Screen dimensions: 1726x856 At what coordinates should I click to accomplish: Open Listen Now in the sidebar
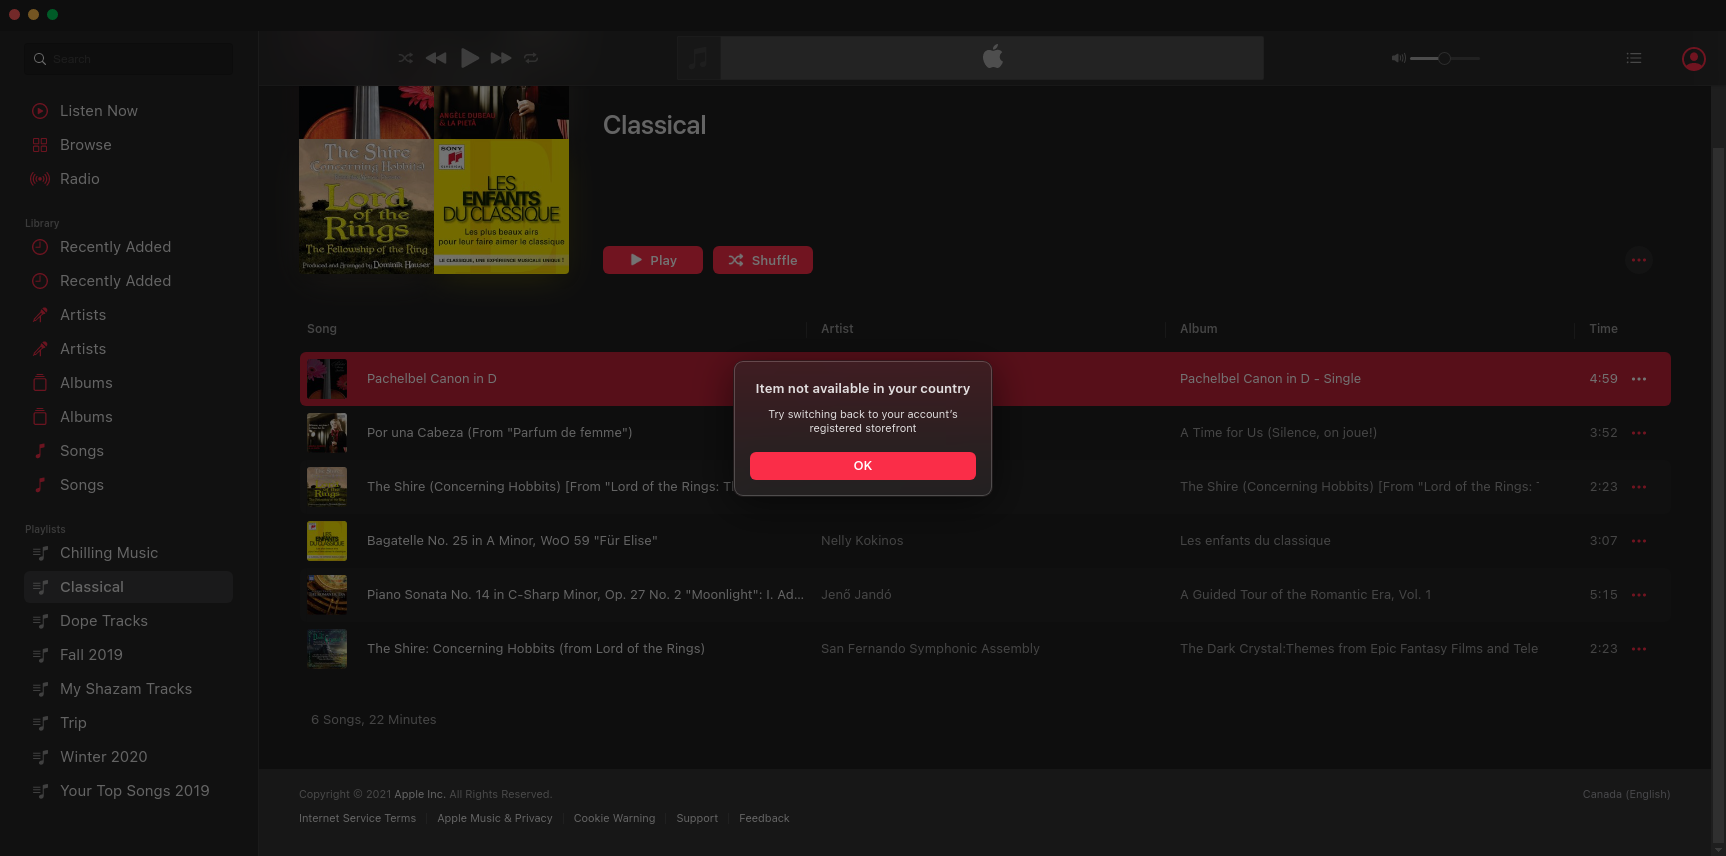click(99, 111)
